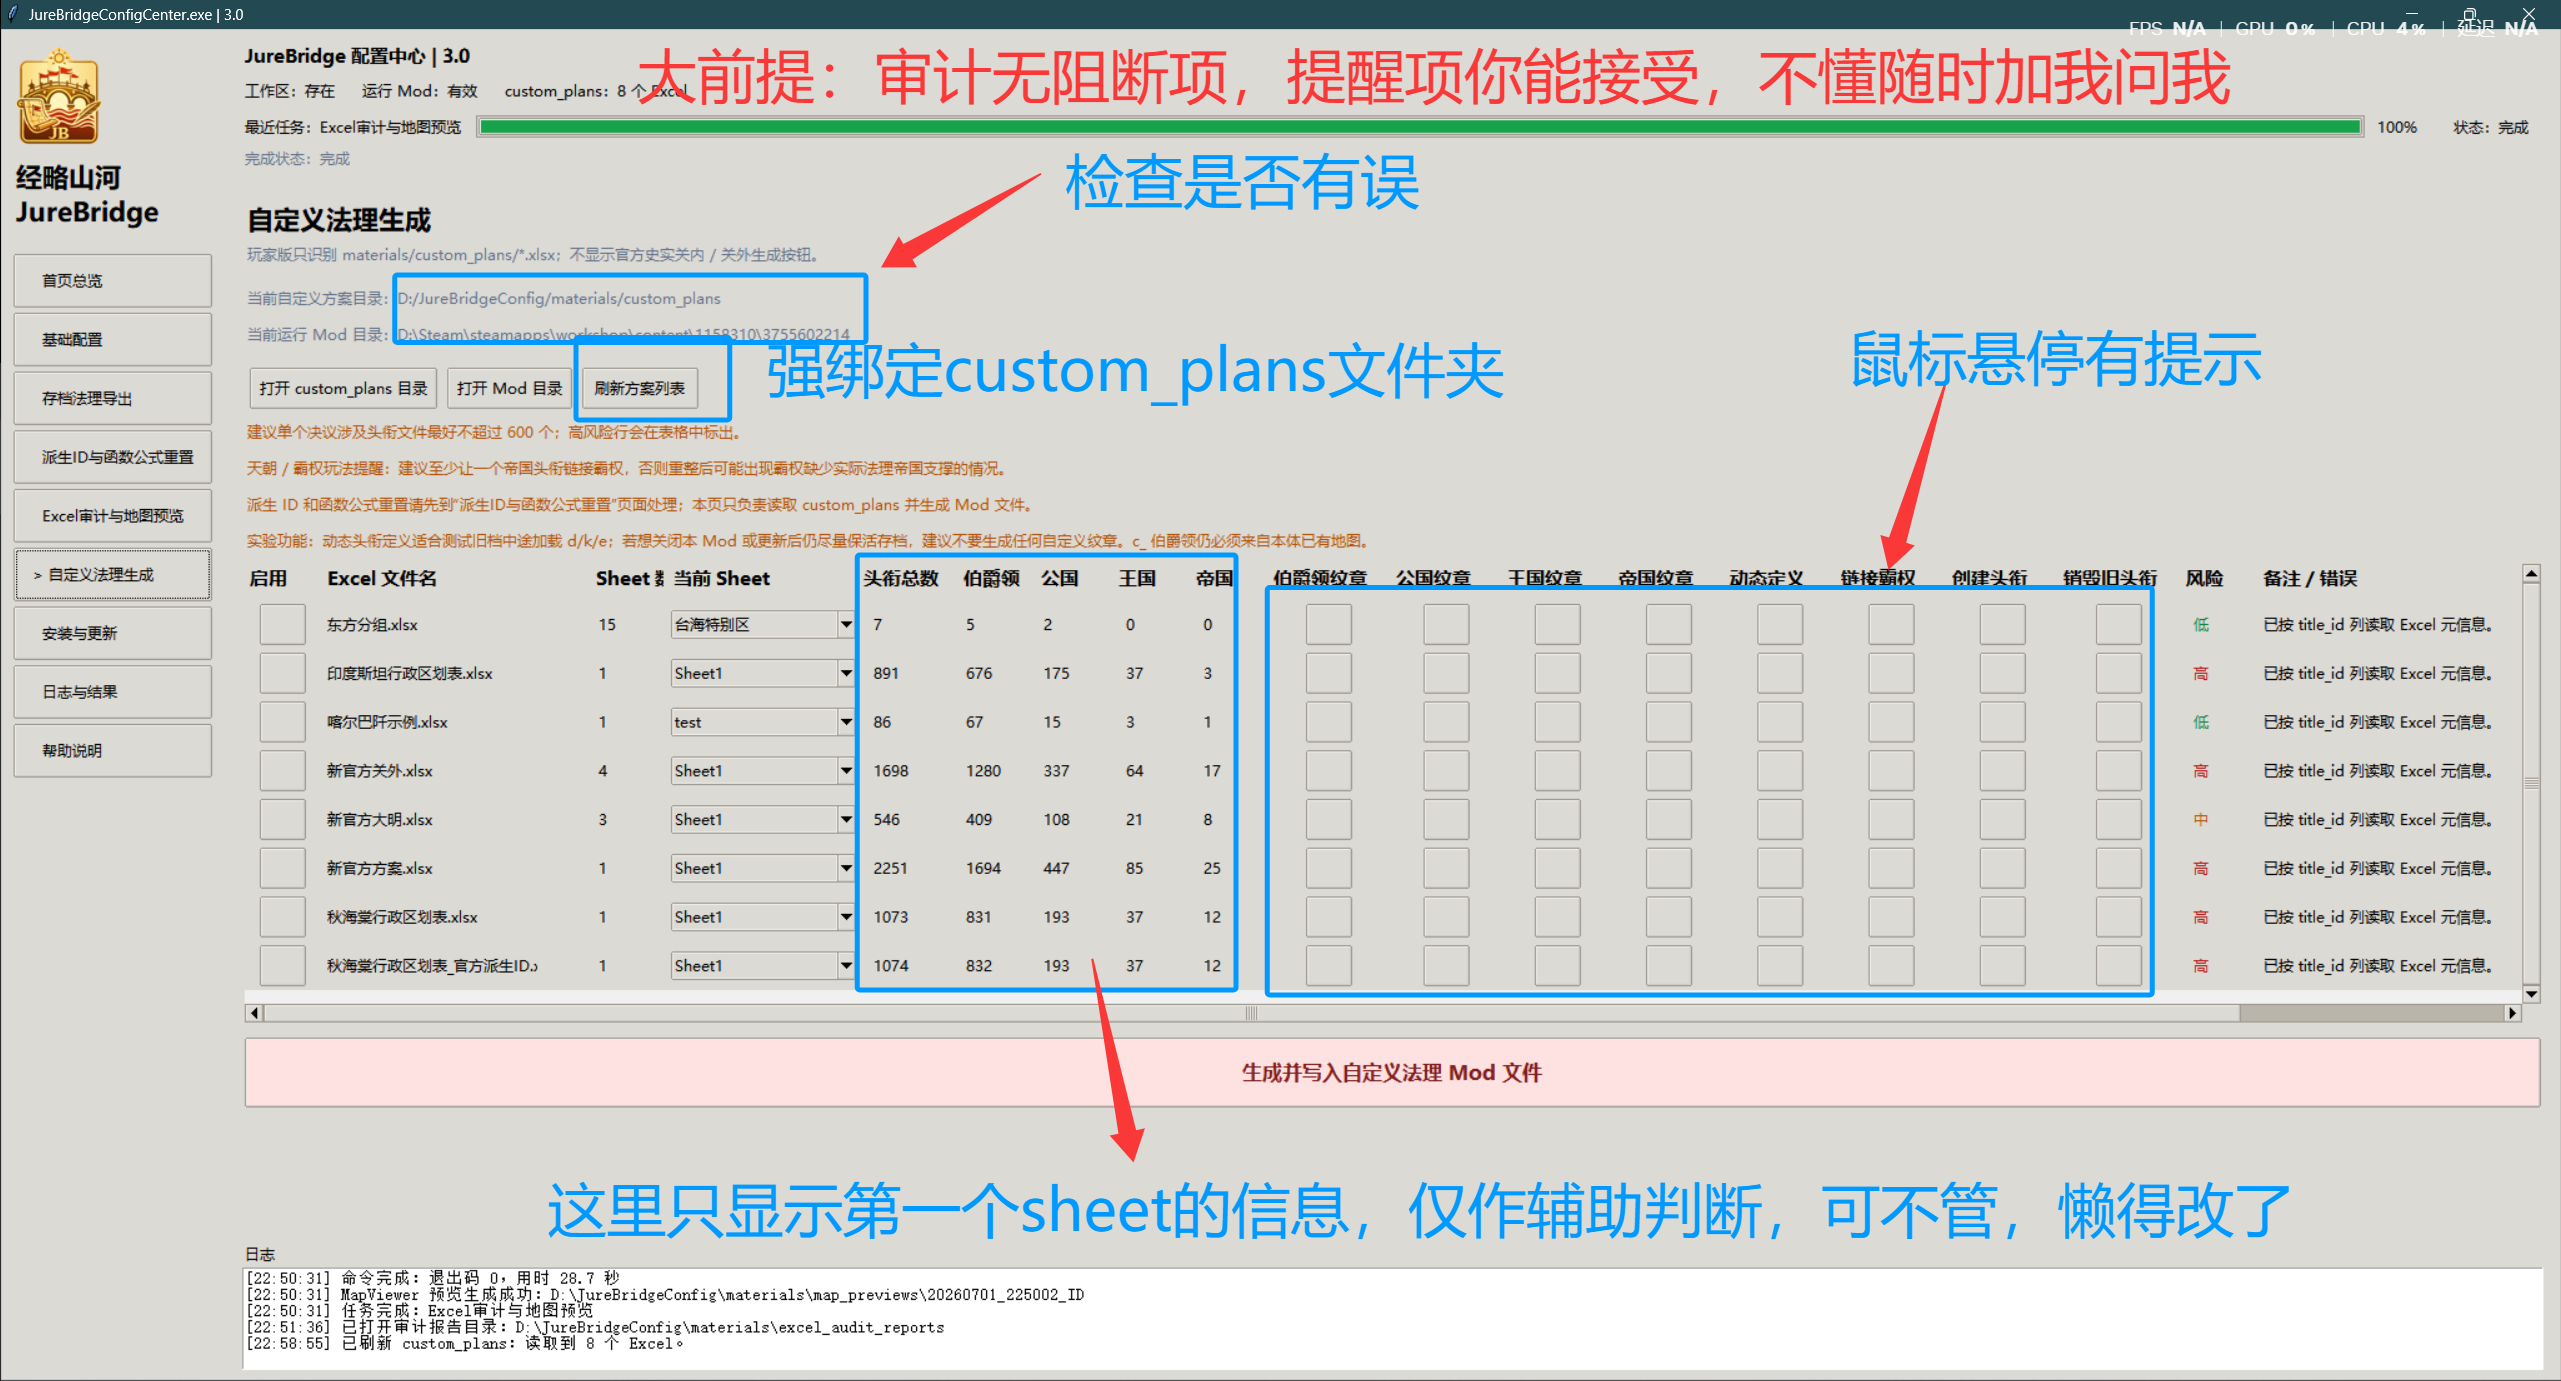Click 生成并写入自定义法理 Mod 文件 button

point(1392,1073)
